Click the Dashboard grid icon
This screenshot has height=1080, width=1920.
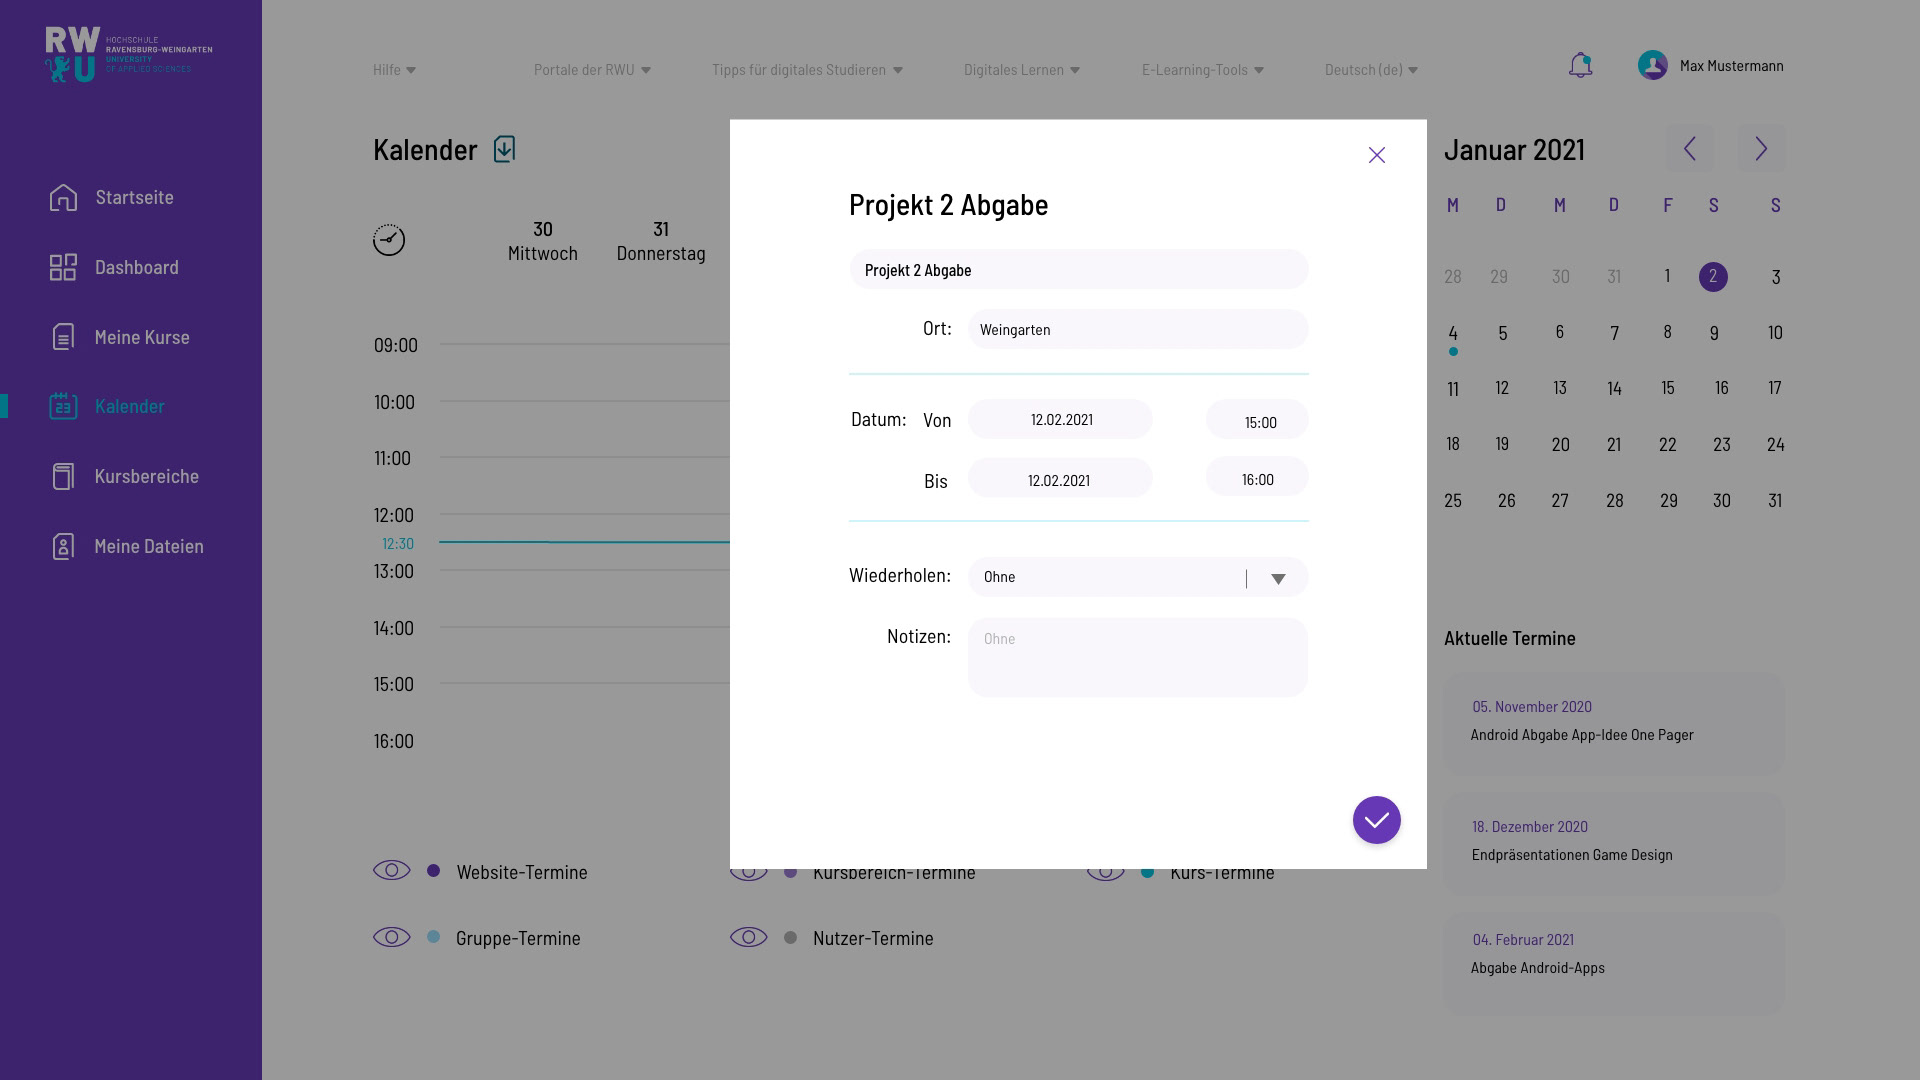(x=63, y=267)
